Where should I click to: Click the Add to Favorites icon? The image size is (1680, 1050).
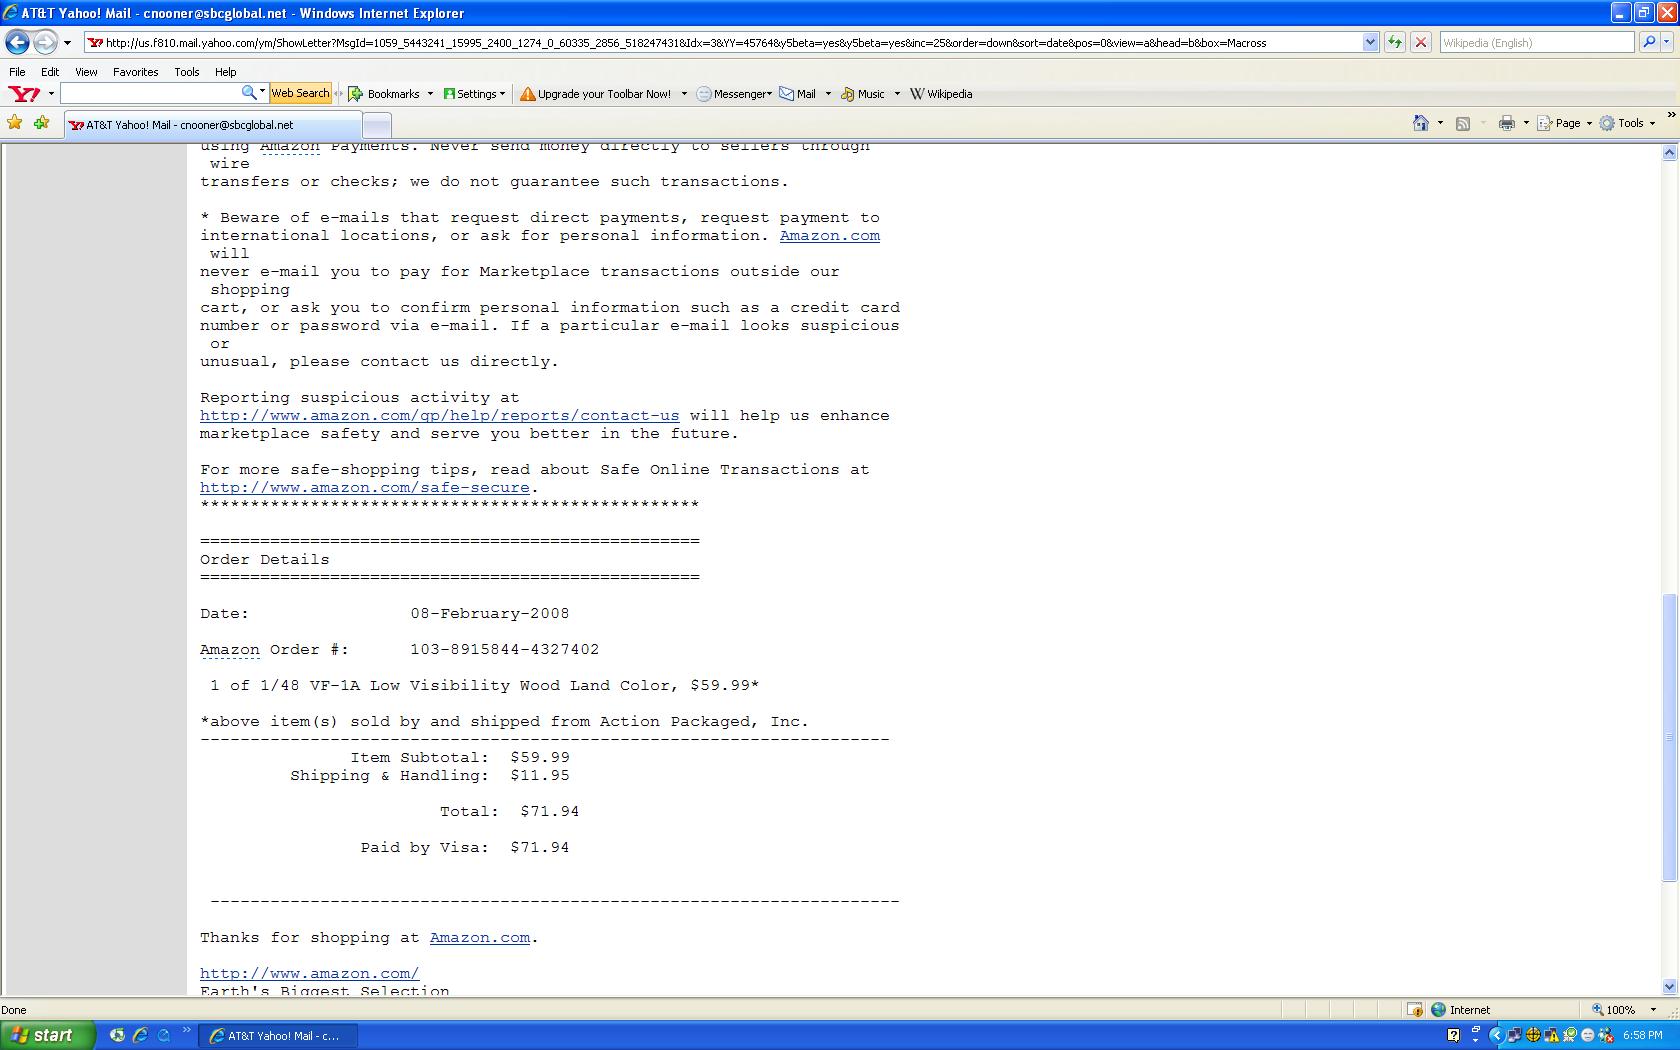[41, 123]
